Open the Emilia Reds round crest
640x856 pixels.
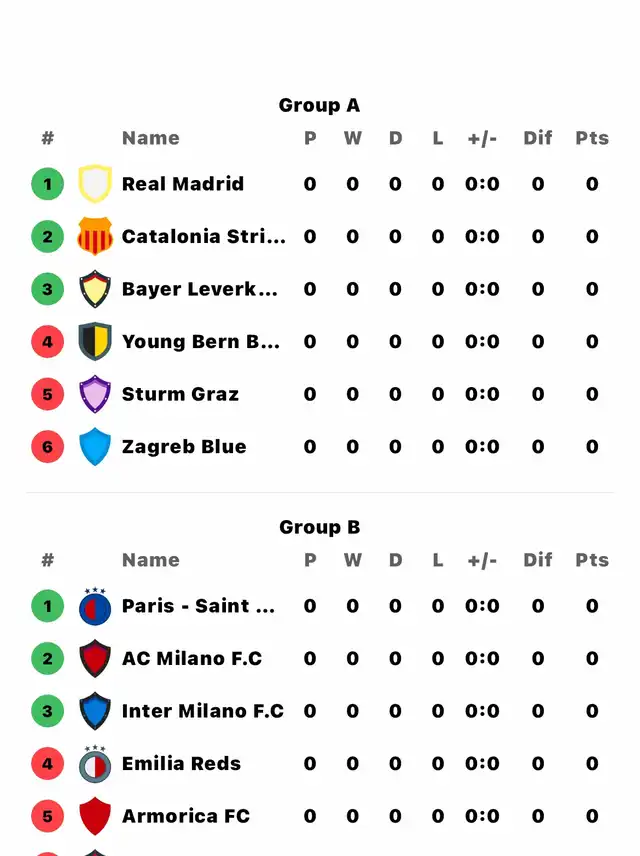95,764
